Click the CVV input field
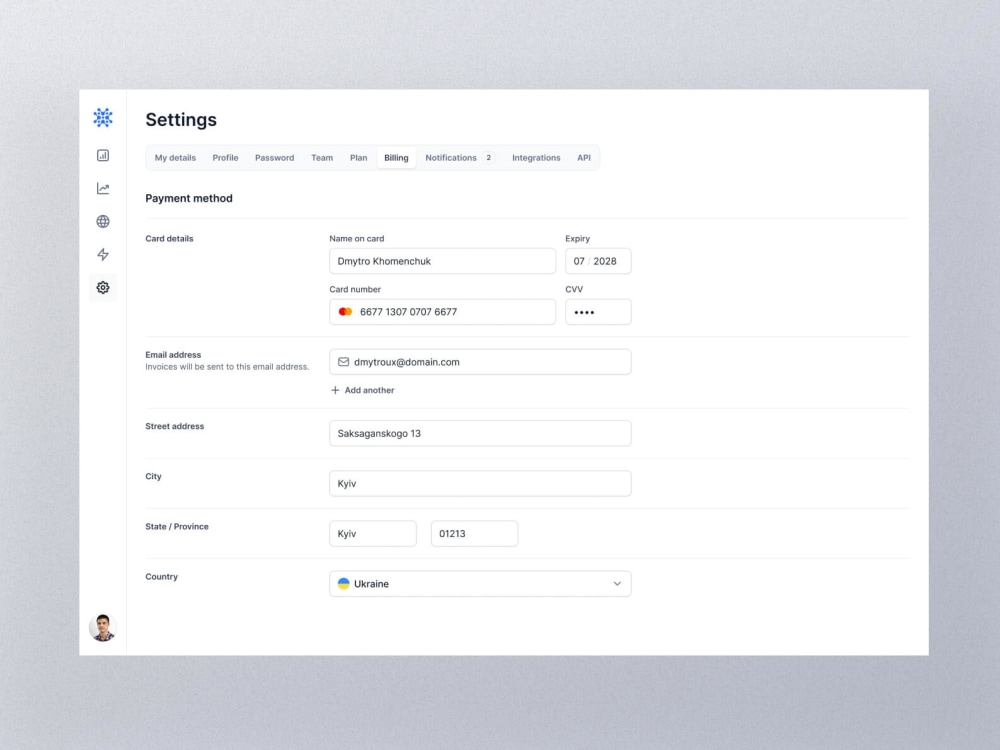1000x750 pixels. [598, 311]
